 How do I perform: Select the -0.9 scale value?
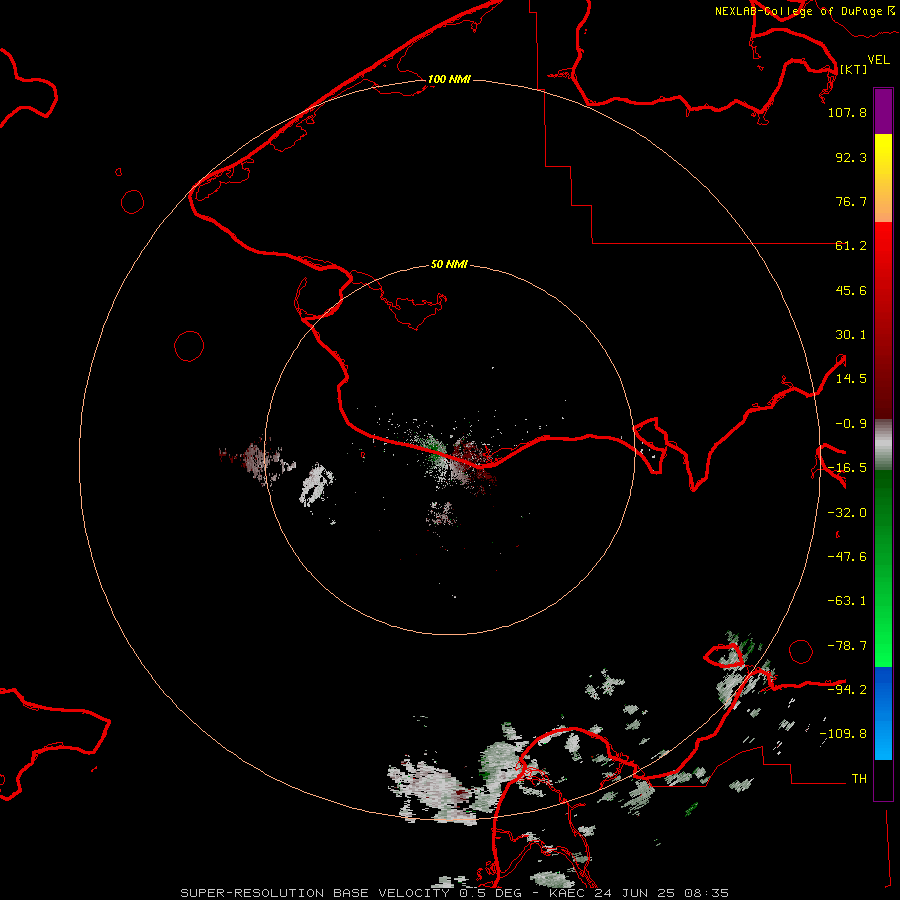(851, 424)
